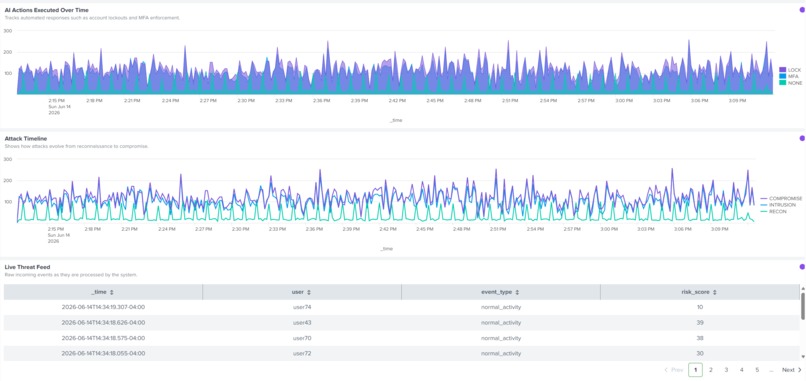Viewport: 806px width, 381px height.
Task: Sort table by the risk_score column arrows
Action: 715,292
